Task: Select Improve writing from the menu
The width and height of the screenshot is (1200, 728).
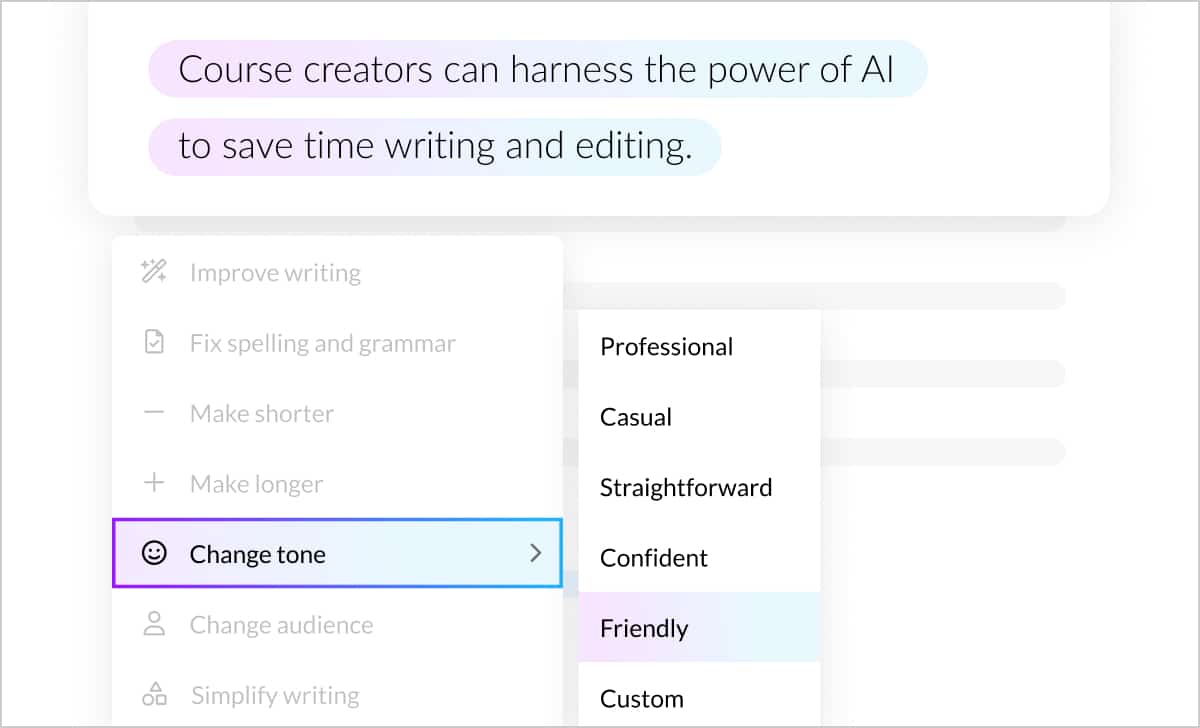Action: [275, 272]
